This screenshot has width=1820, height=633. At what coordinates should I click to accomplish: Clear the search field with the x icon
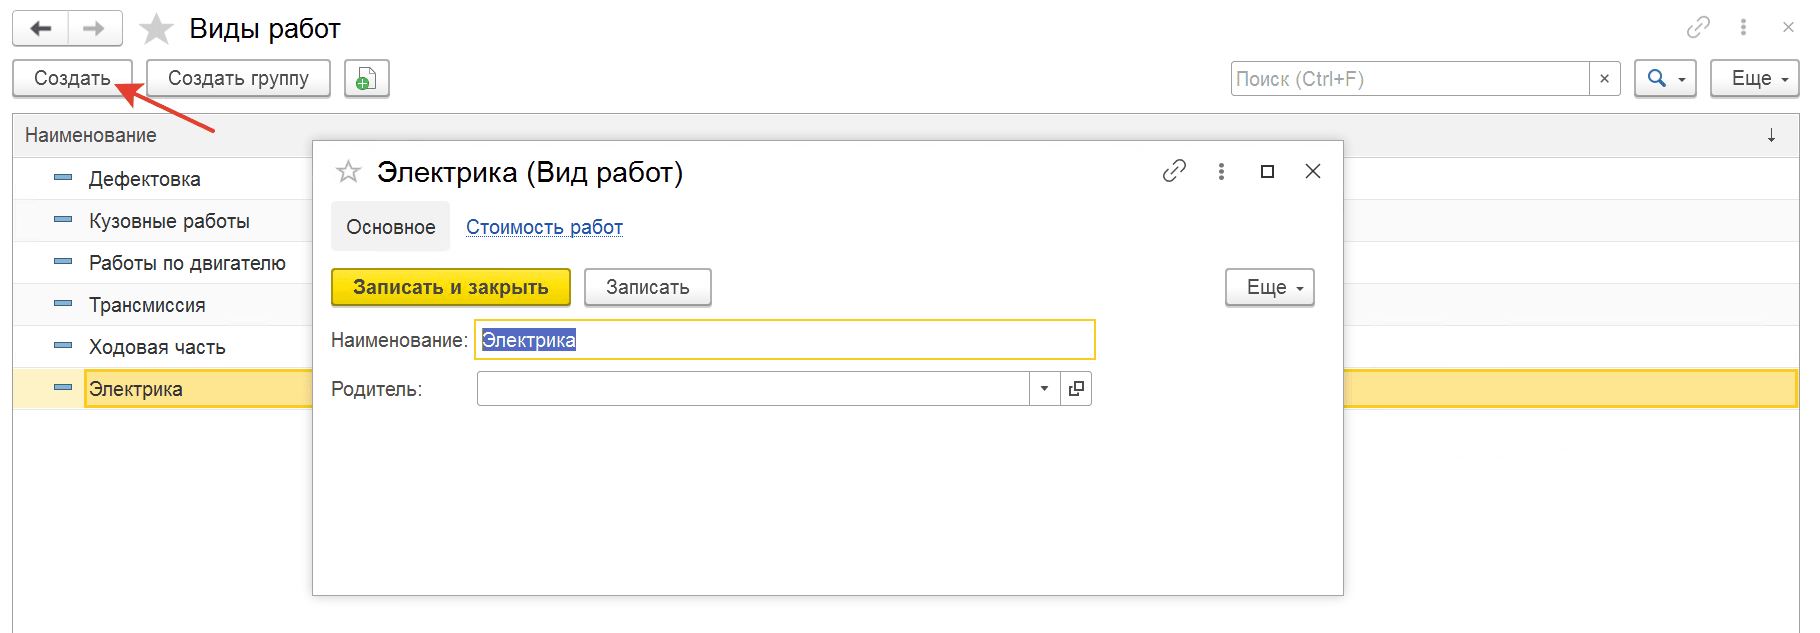[1604, 79]
